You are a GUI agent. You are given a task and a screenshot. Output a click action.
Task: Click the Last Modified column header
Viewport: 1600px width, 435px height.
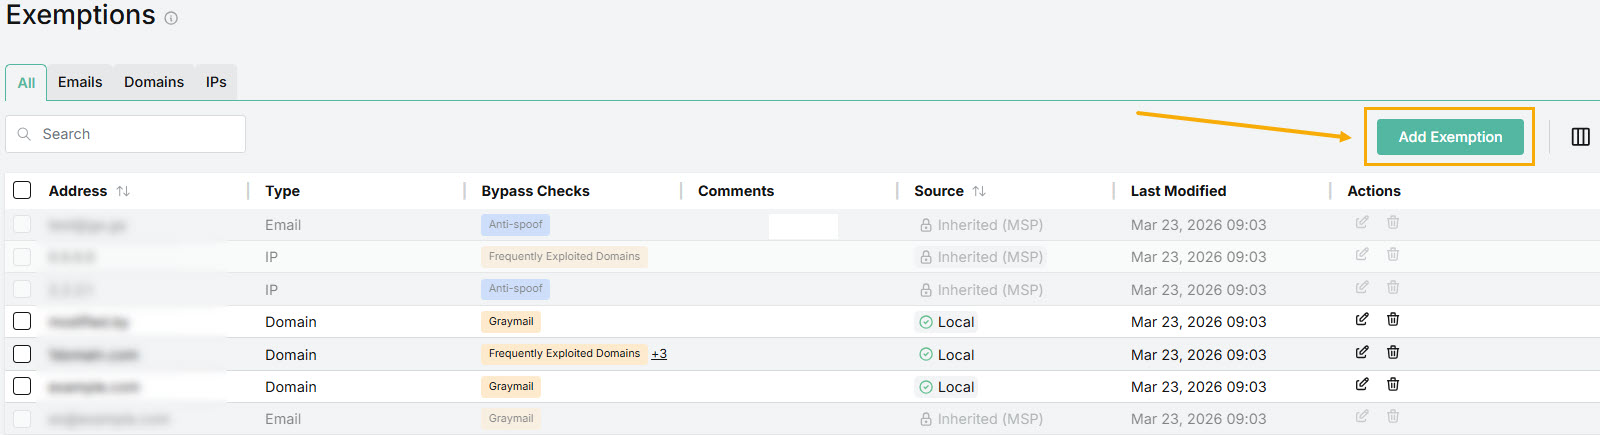click(x=1178, y=191)
